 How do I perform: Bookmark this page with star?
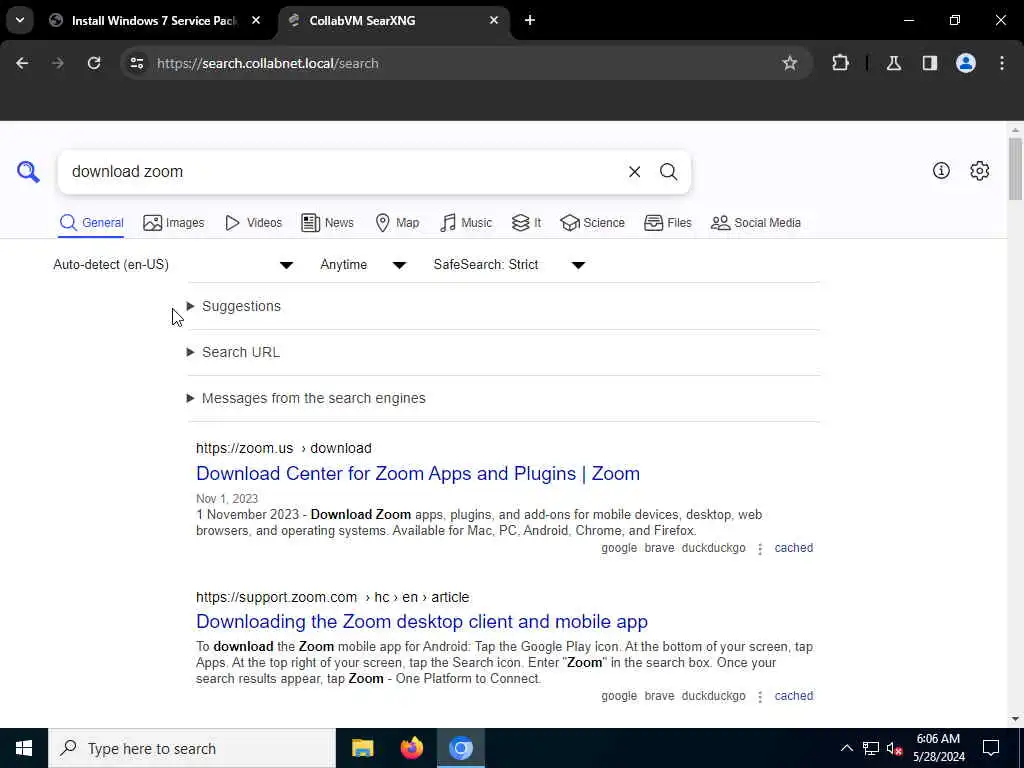790,63
